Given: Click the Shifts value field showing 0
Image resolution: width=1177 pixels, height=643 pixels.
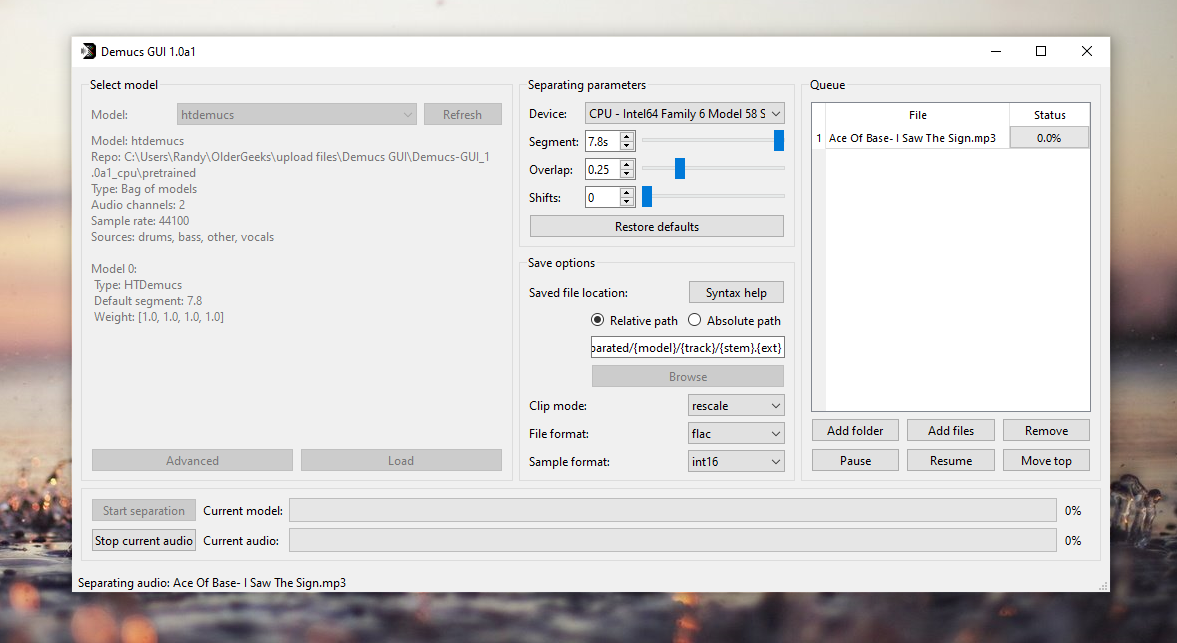Looking at the screenshot, I should [x=603, y=197].
